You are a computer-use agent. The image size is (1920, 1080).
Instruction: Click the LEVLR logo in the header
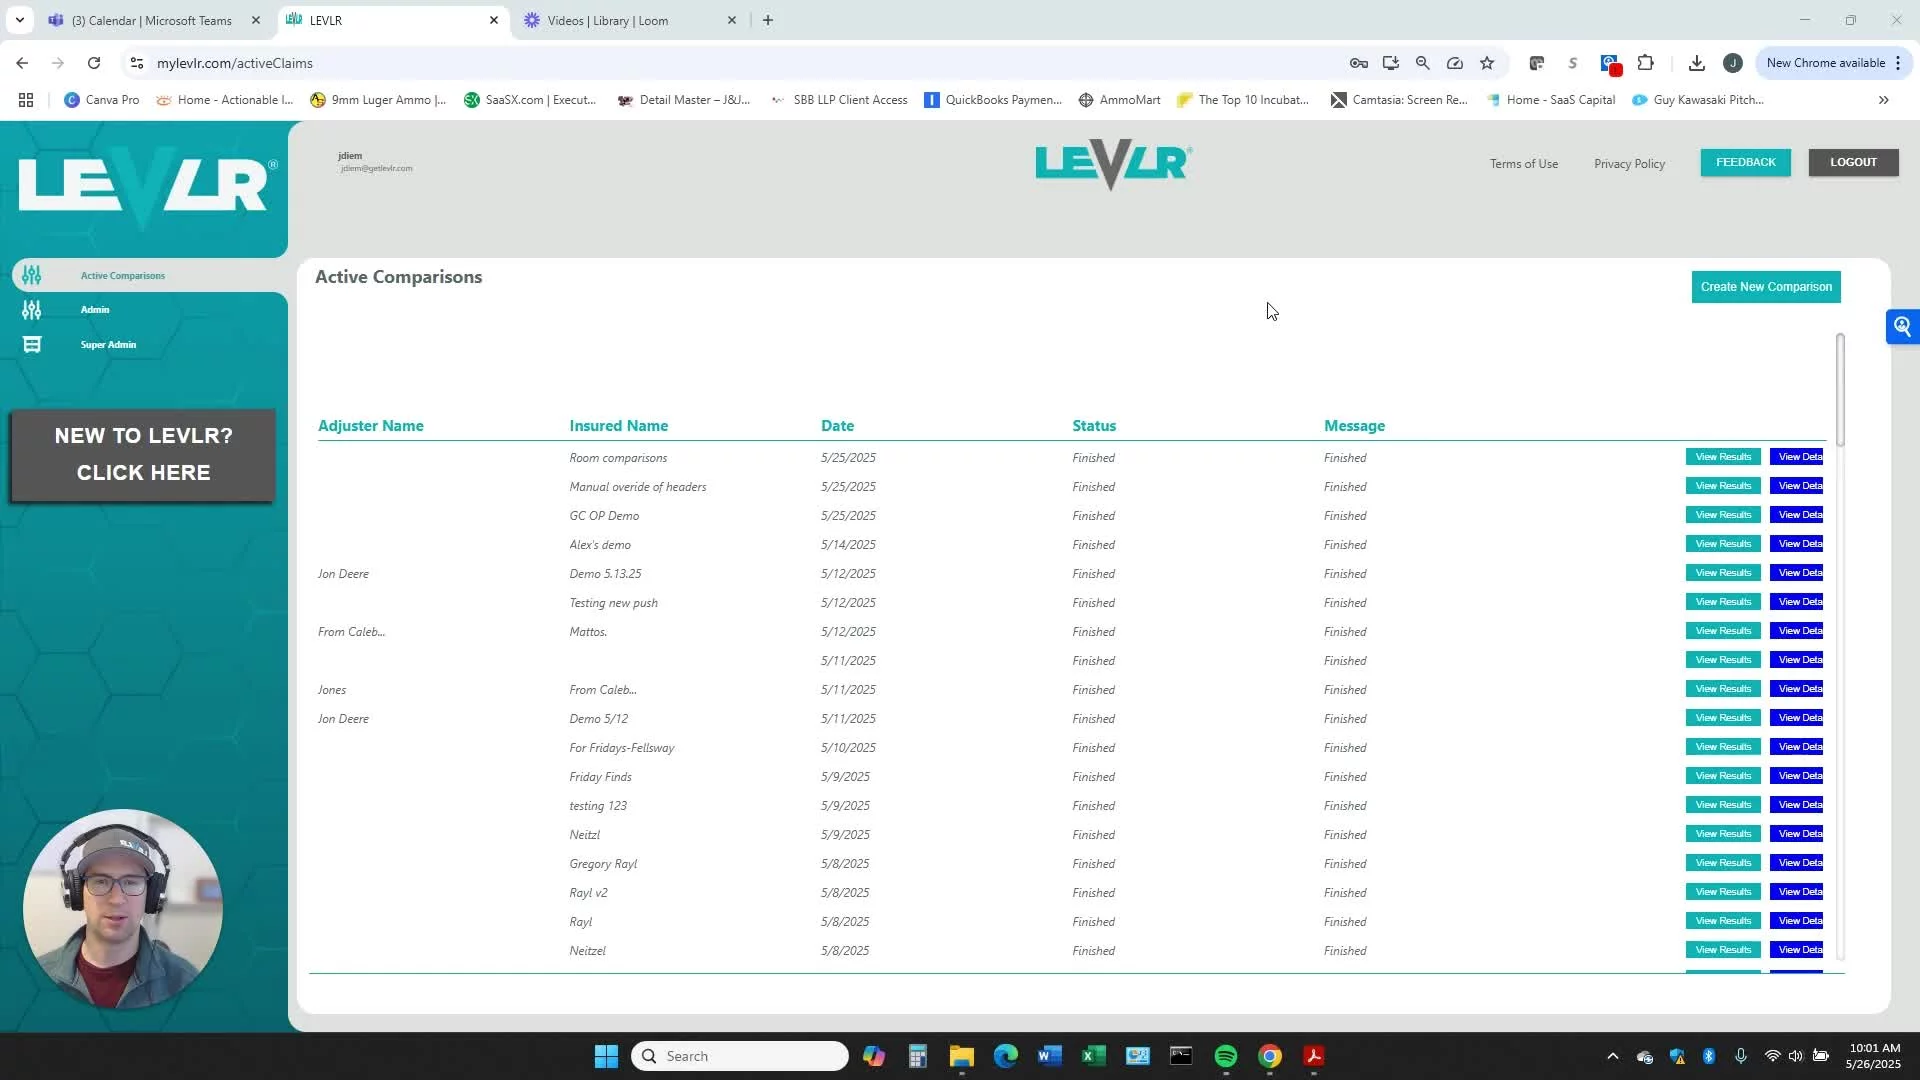(1113, 165)
